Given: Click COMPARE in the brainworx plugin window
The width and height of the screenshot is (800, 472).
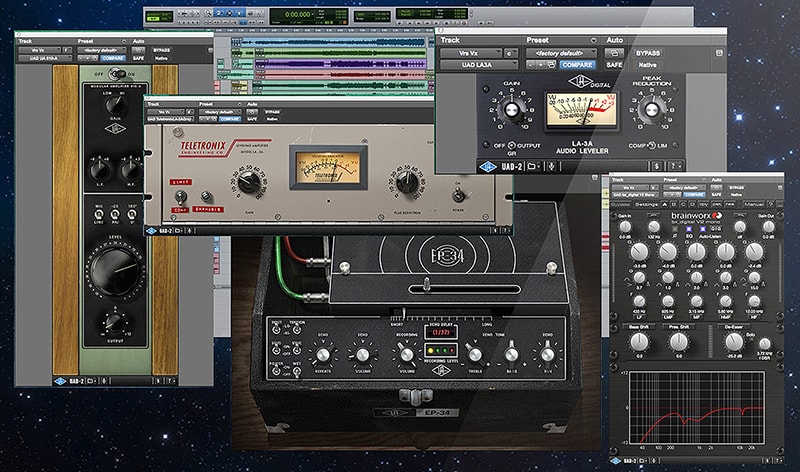Looking at the screenshot, I should click(x=695, y=194).
